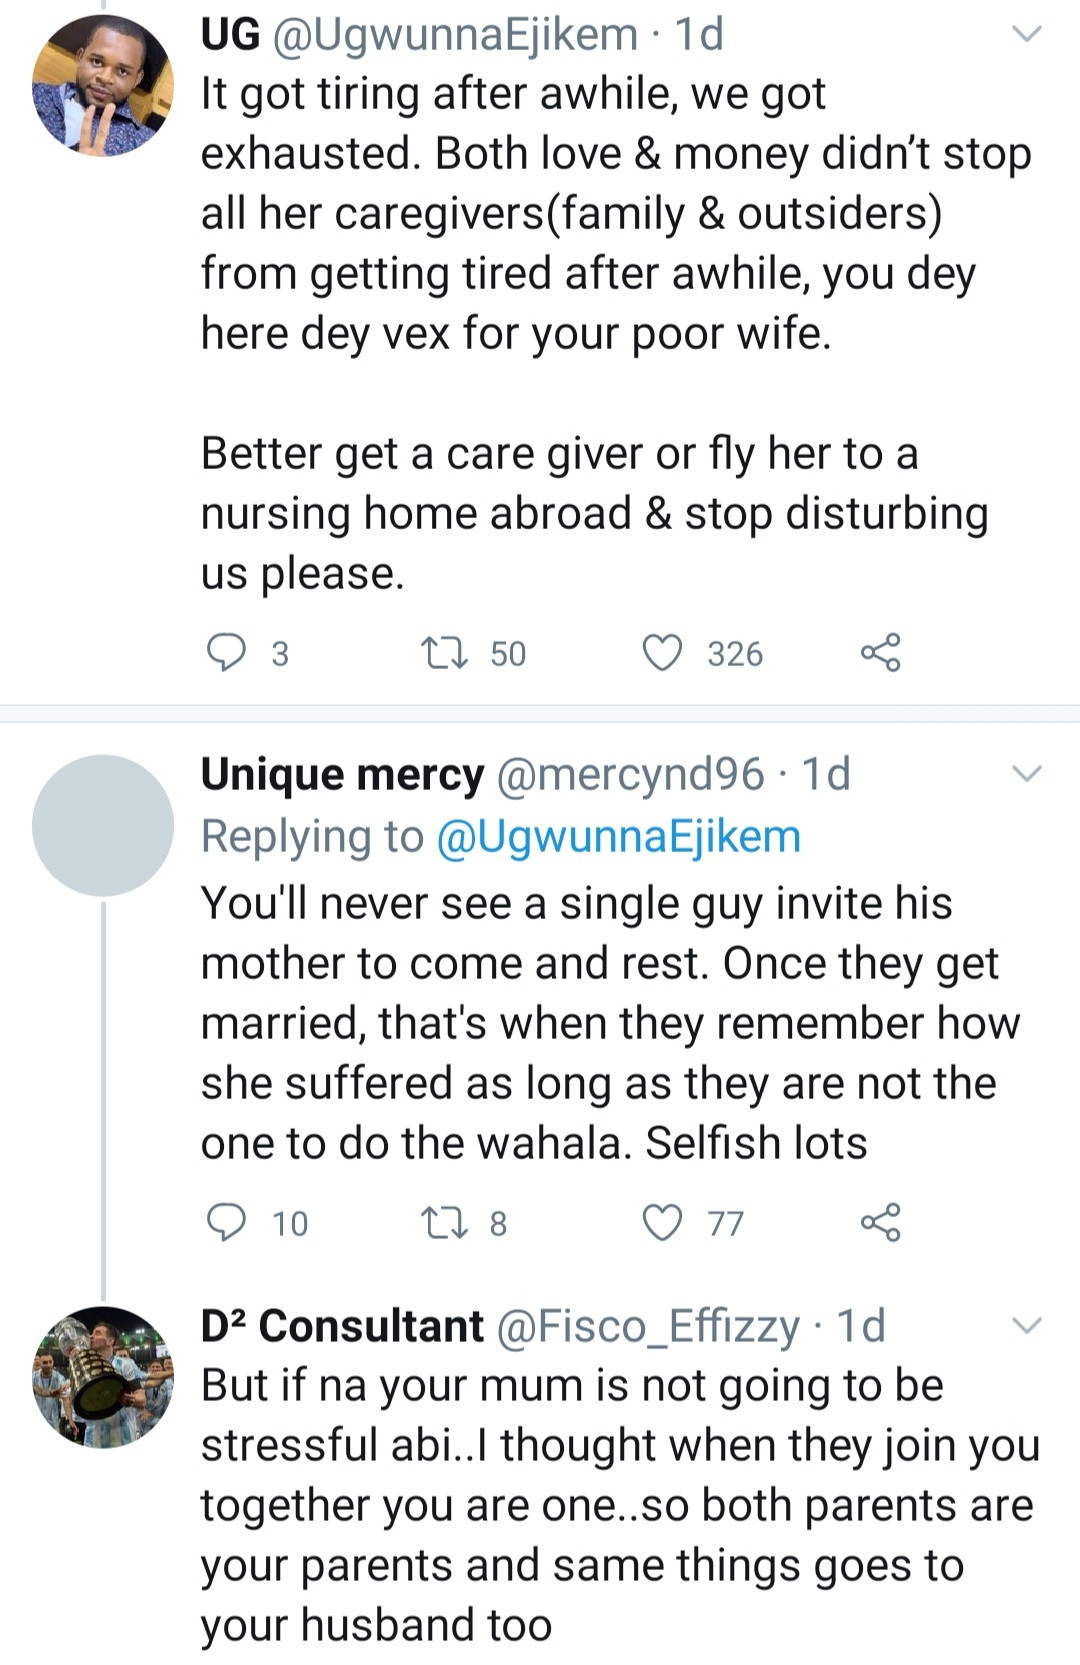This screenshot has height=1665, width=1080.
Task: View D² Consultant's profile photo
Action: point(103,1377)
